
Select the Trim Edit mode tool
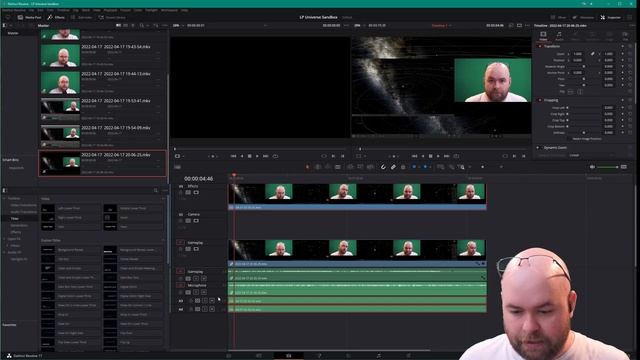pyautogui.click(x=318, y=167)
